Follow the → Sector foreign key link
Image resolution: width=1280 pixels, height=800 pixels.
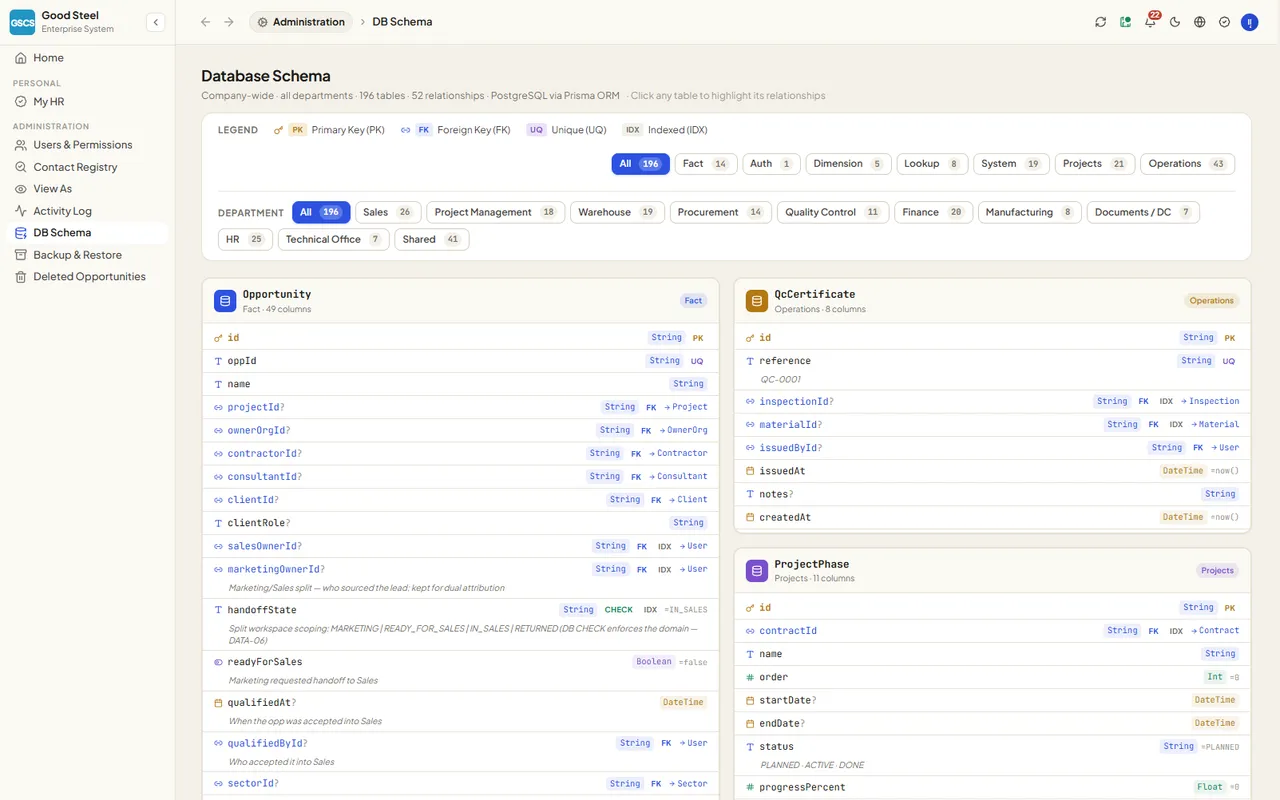(688, 784)
